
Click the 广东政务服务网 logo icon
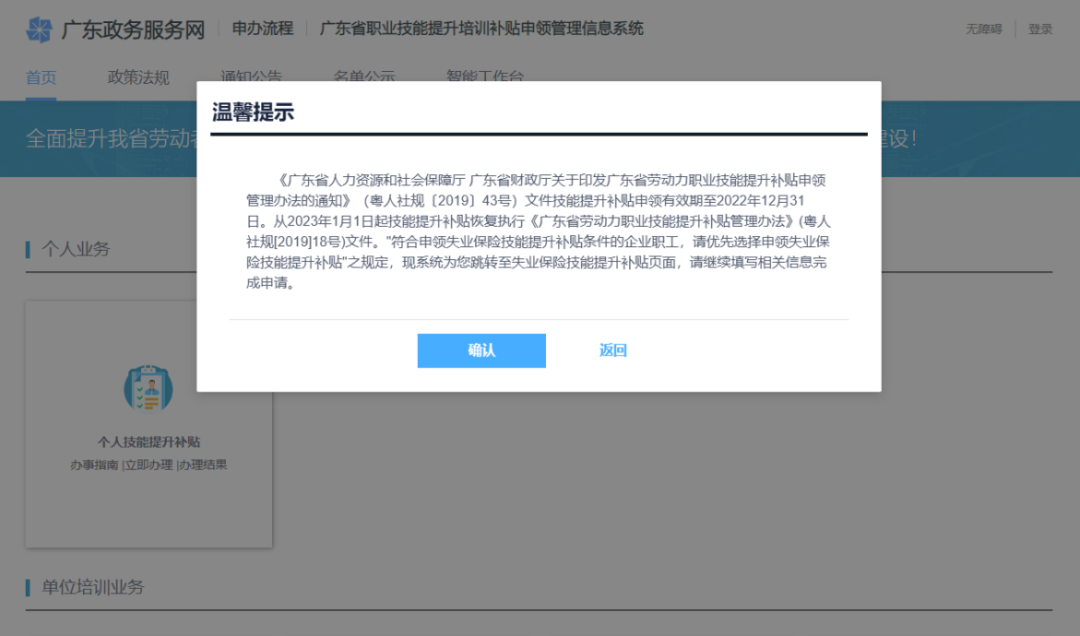click(x=39, y=29)
